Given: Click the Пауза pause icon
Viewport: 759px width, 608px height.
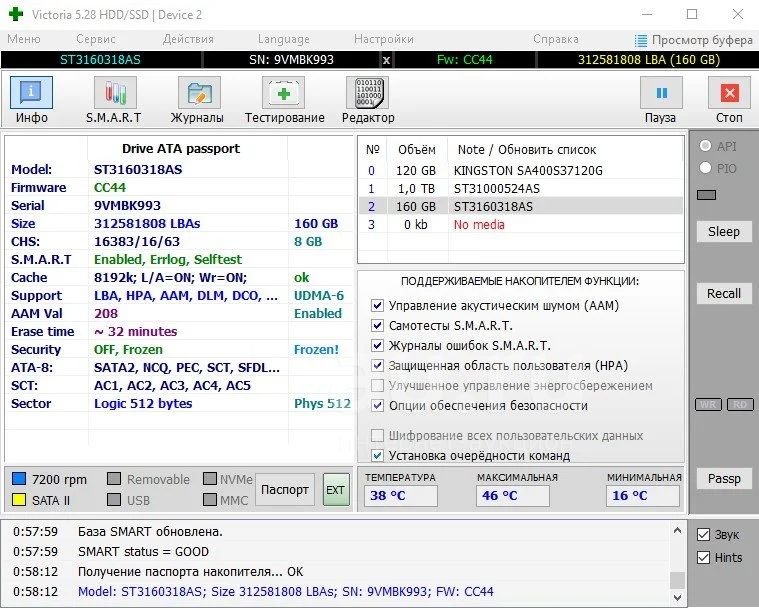Looking at the screenshot, I should tap(661, 92).
